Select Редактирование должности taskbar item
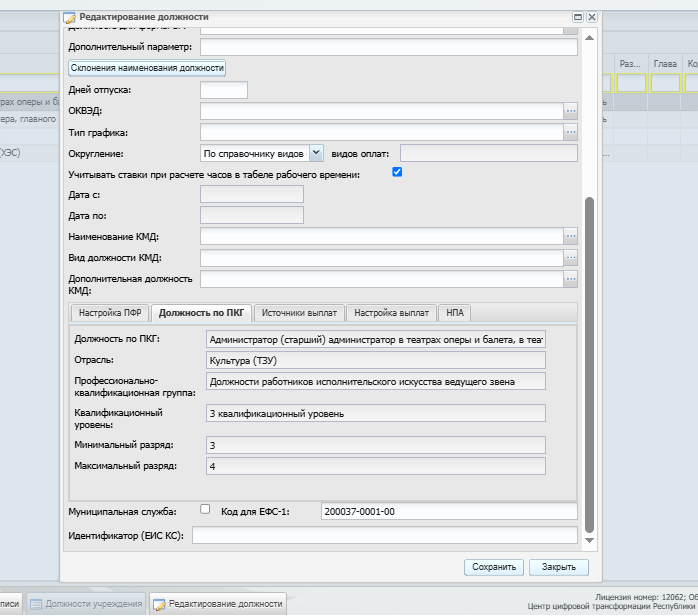This screenshot has width=698, height=616. 218,604
